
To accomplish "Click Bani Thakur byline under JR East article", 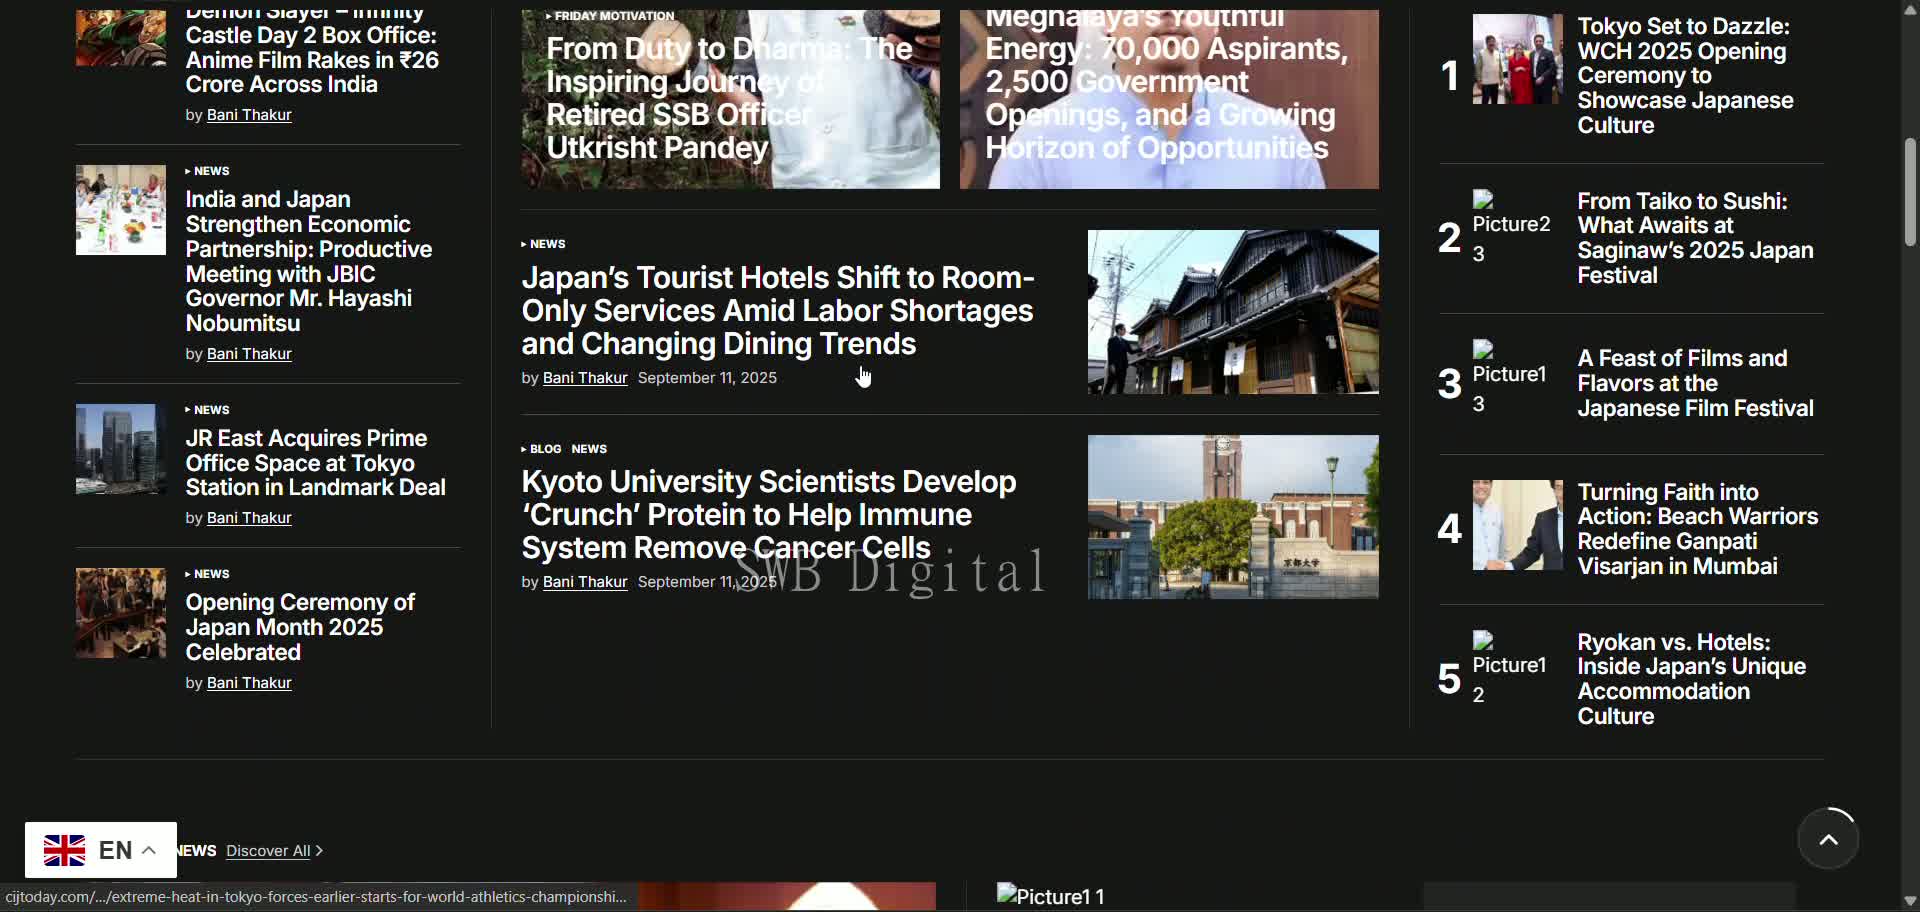I will 248,517.
